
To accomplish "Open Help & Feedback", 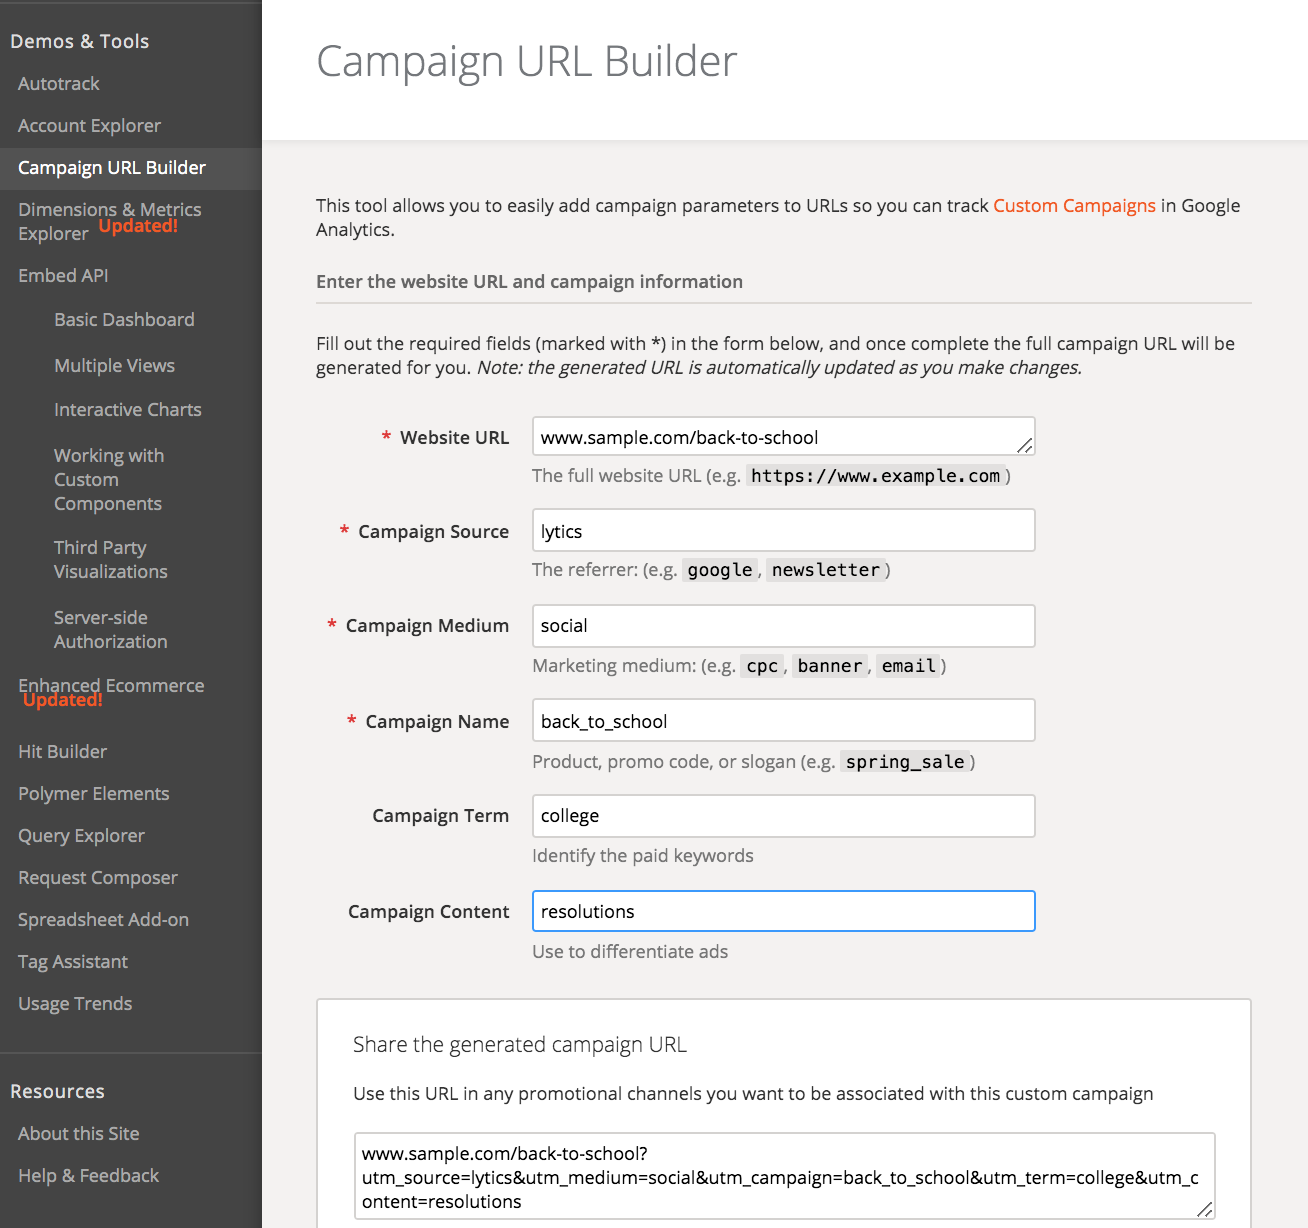I will (88, 1176).
